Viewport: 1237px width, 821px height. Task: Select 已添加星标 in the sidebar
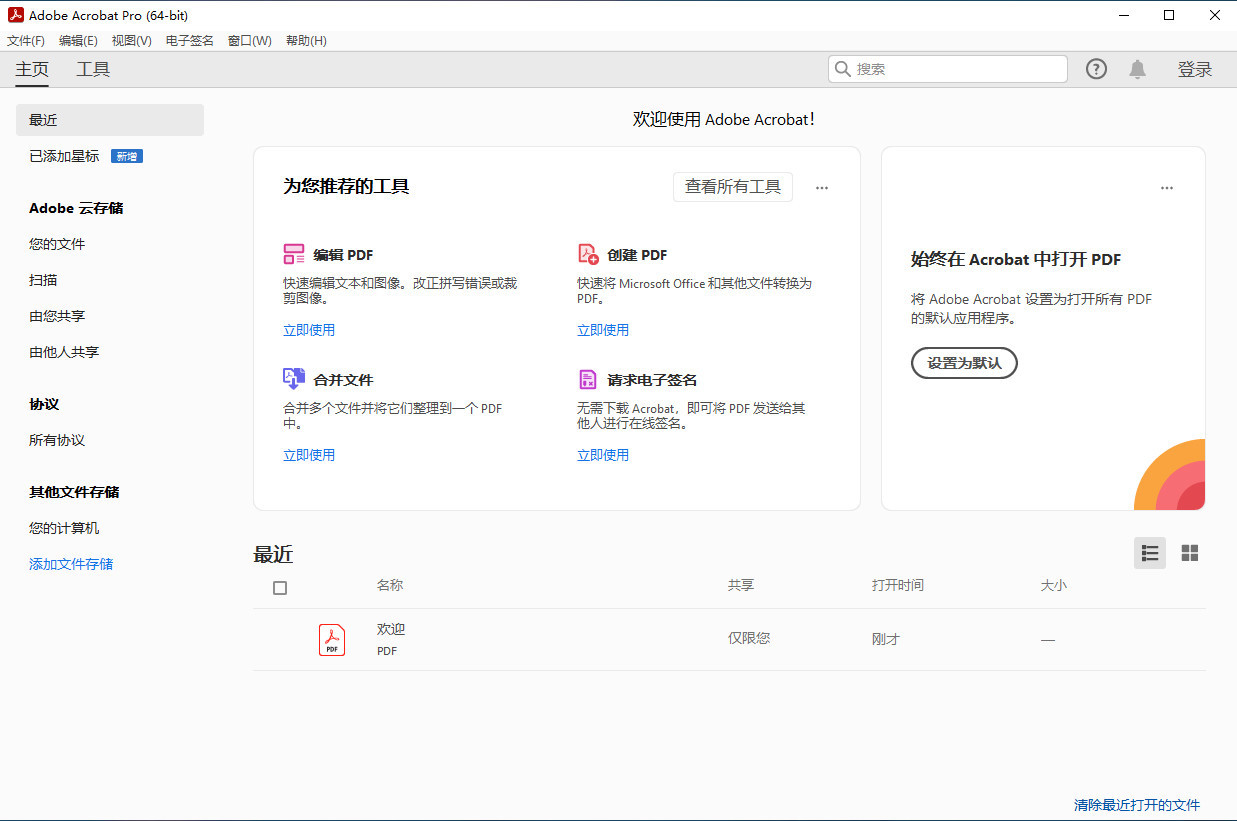[63, 155]
